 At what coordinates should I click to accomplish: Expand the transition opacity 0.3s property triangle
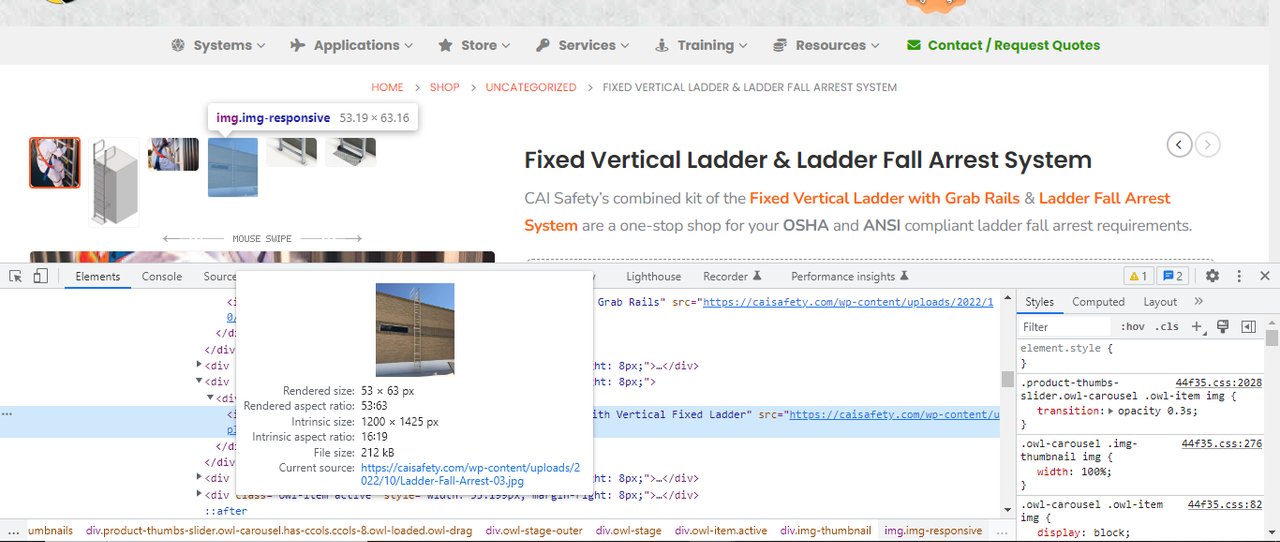pyautogui.click(x=1113, y=411)
